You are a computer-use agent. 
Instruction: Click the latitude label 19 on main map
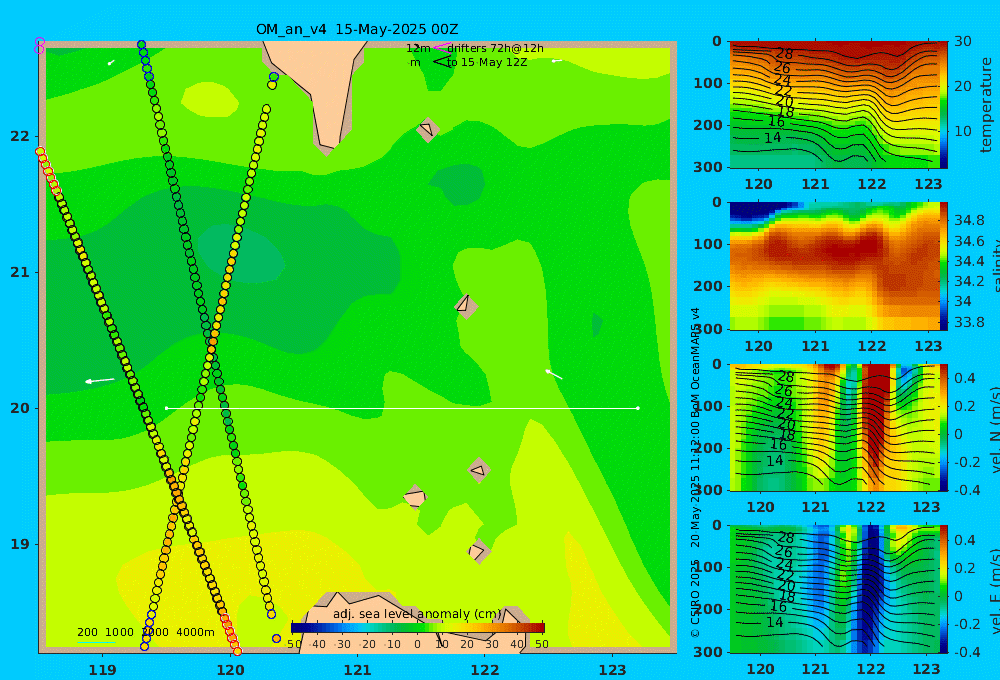(20, 544)
